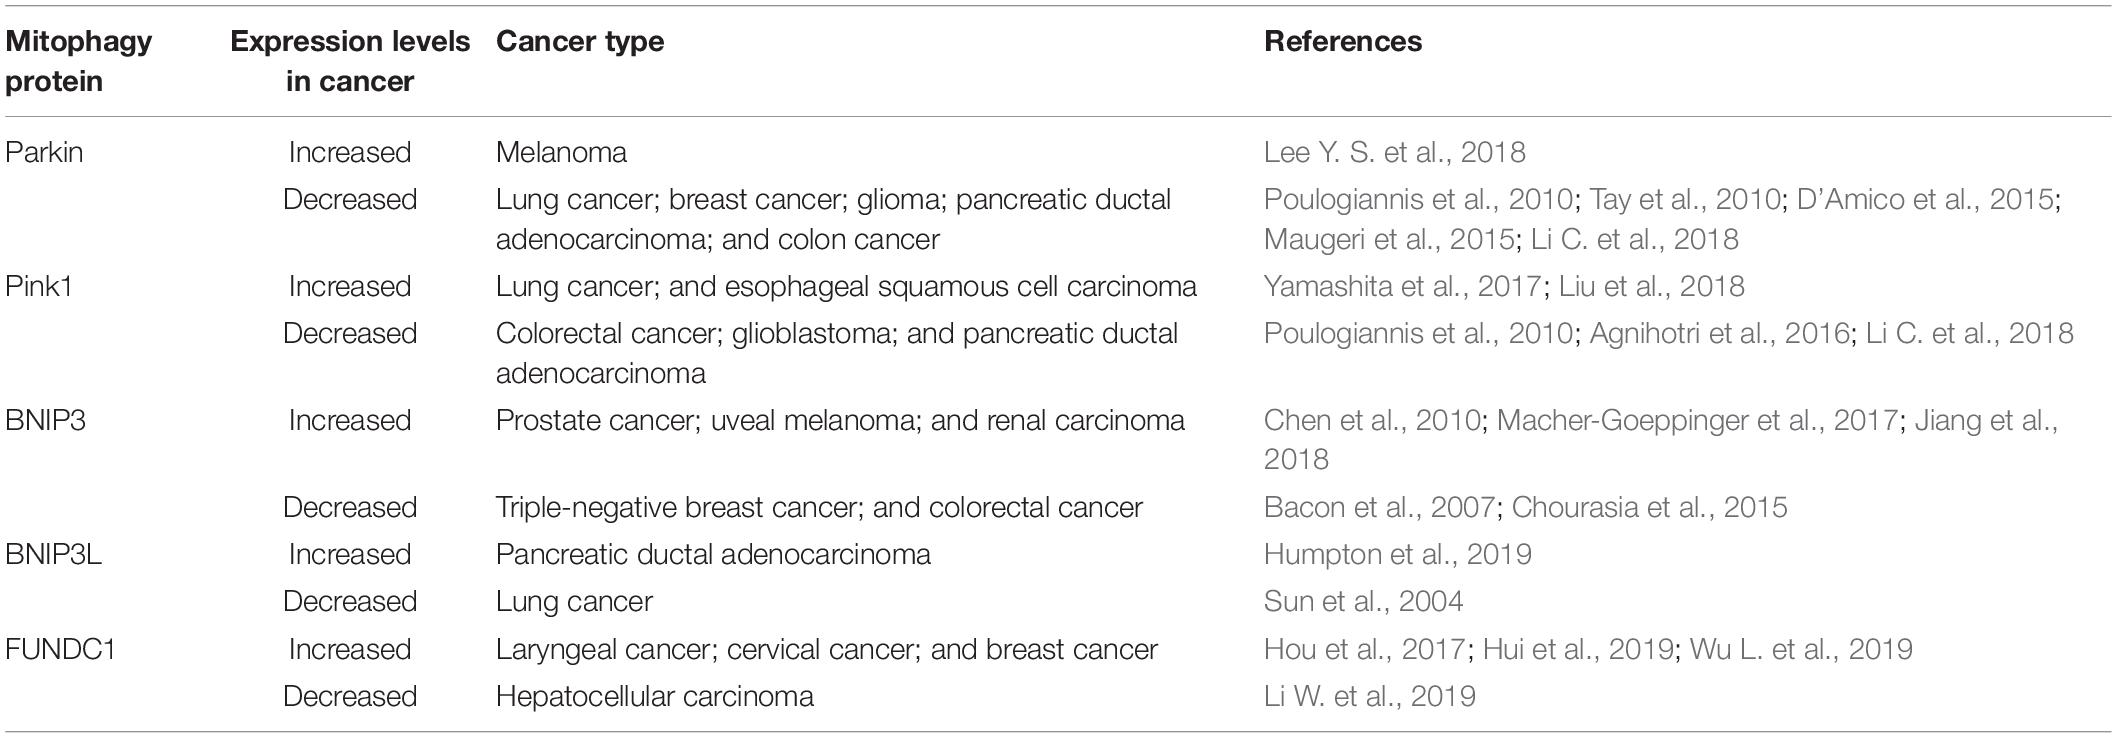The image size is (2117, 738).
Task: Open the D'Amico et al., 2015 citation
Action: [x=1925, y=199]
